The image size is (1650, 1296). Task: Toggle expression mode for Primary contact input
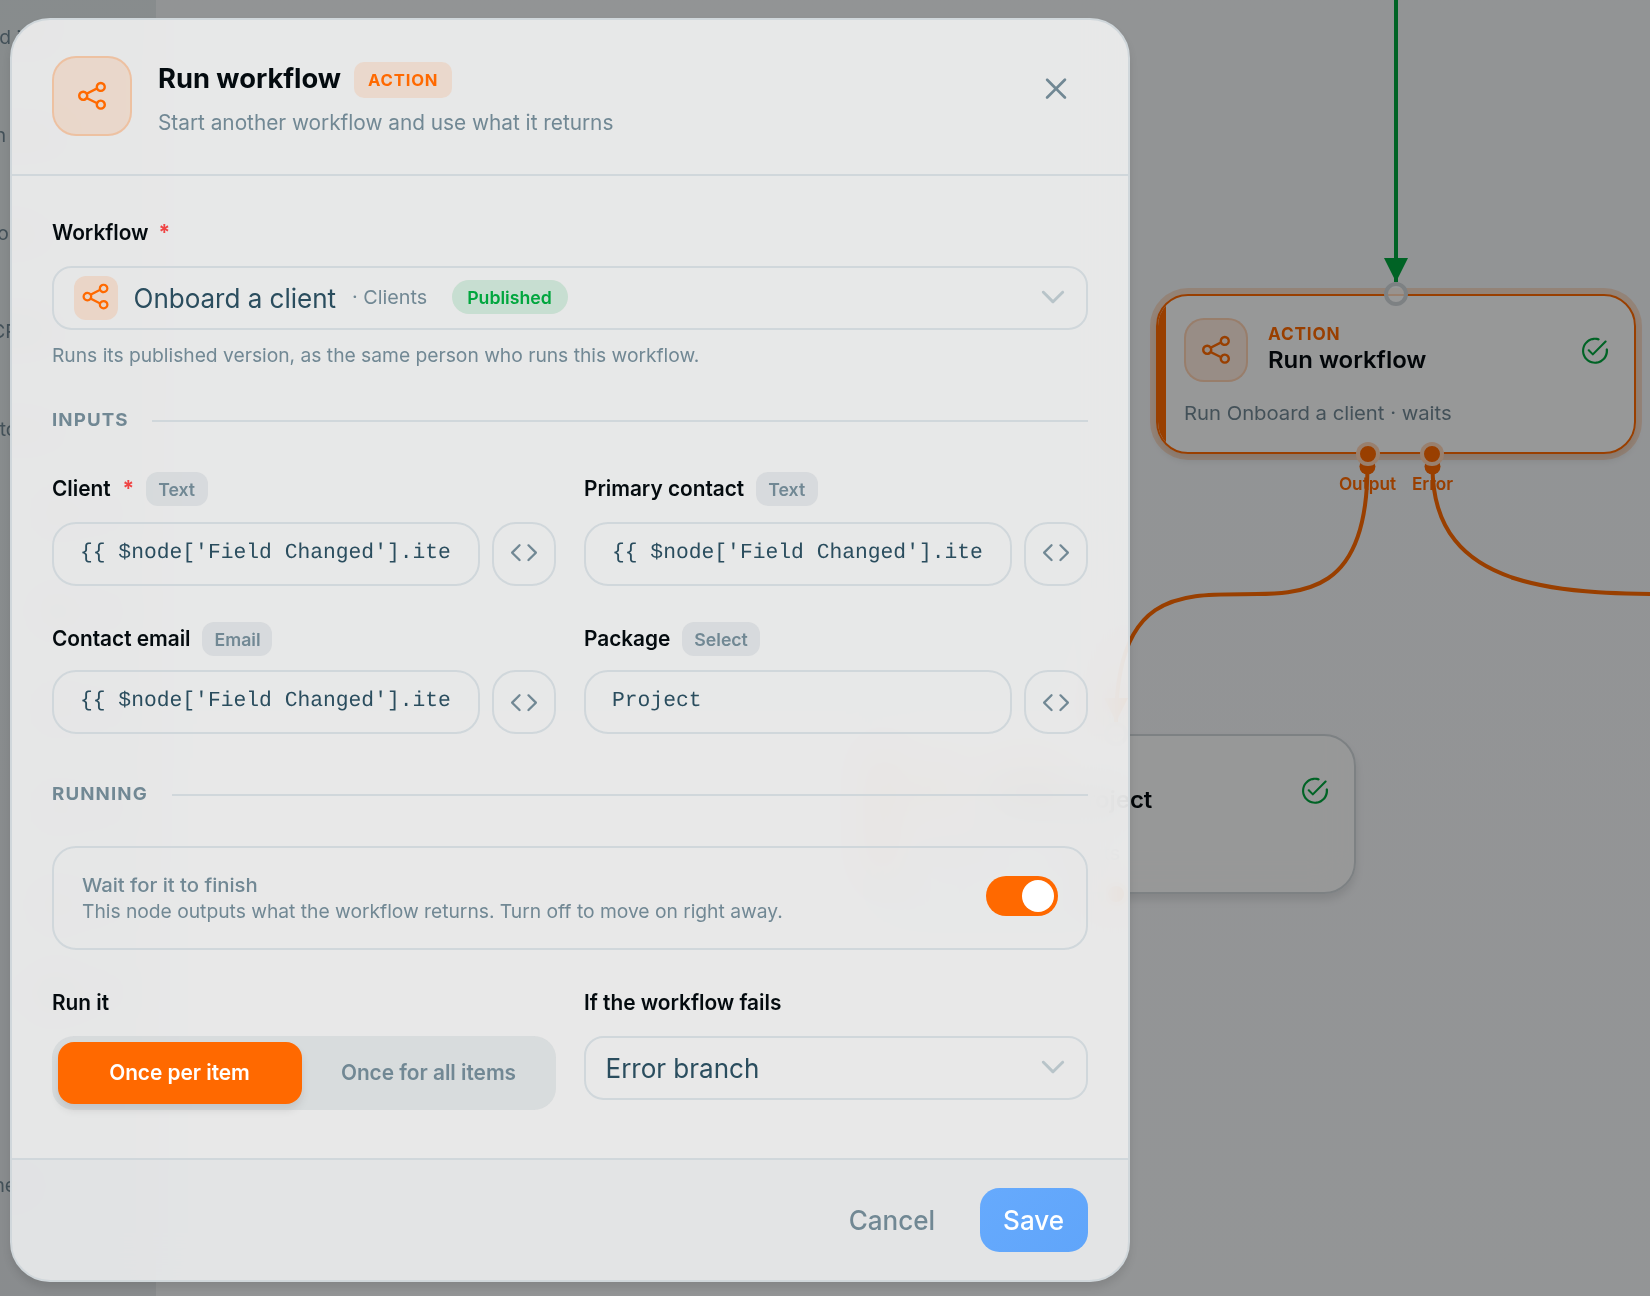(x=1056, y=553)
